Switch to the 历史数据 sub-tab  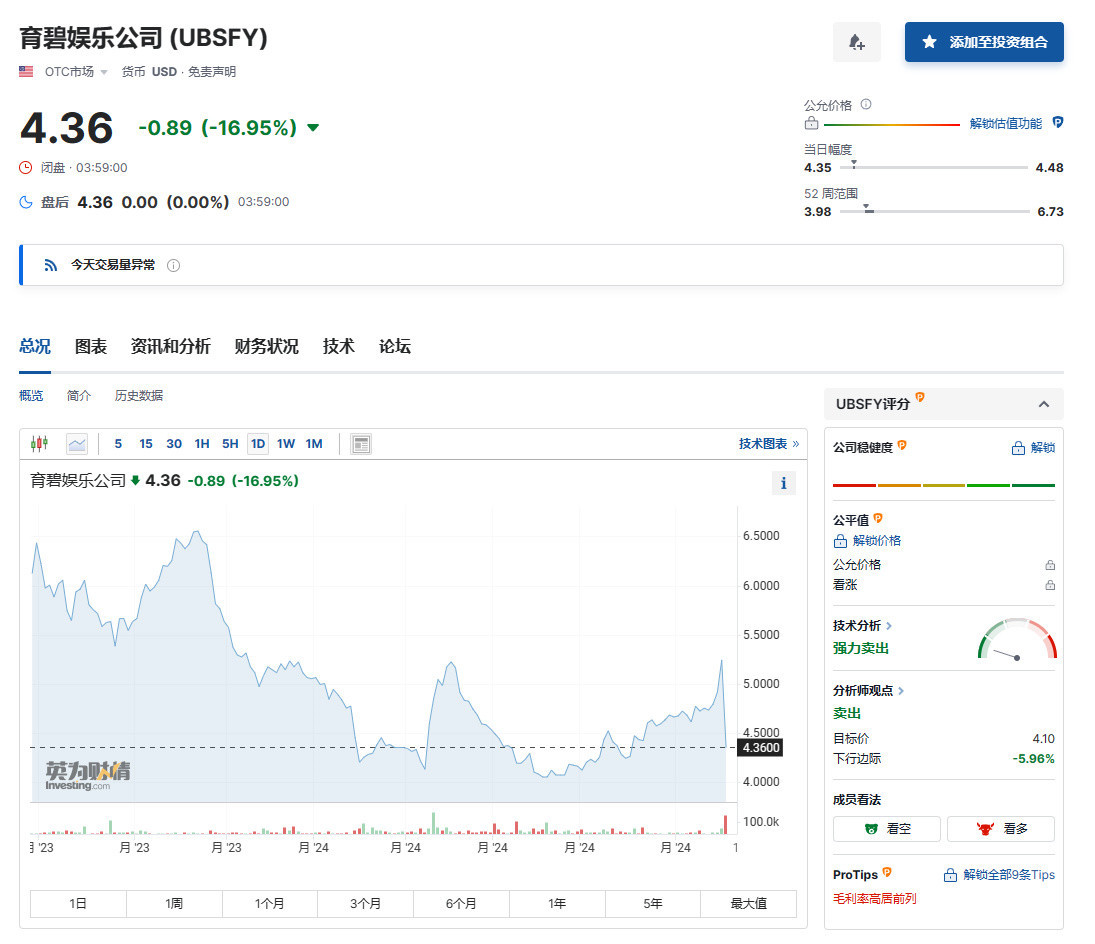tap(139, 396)
